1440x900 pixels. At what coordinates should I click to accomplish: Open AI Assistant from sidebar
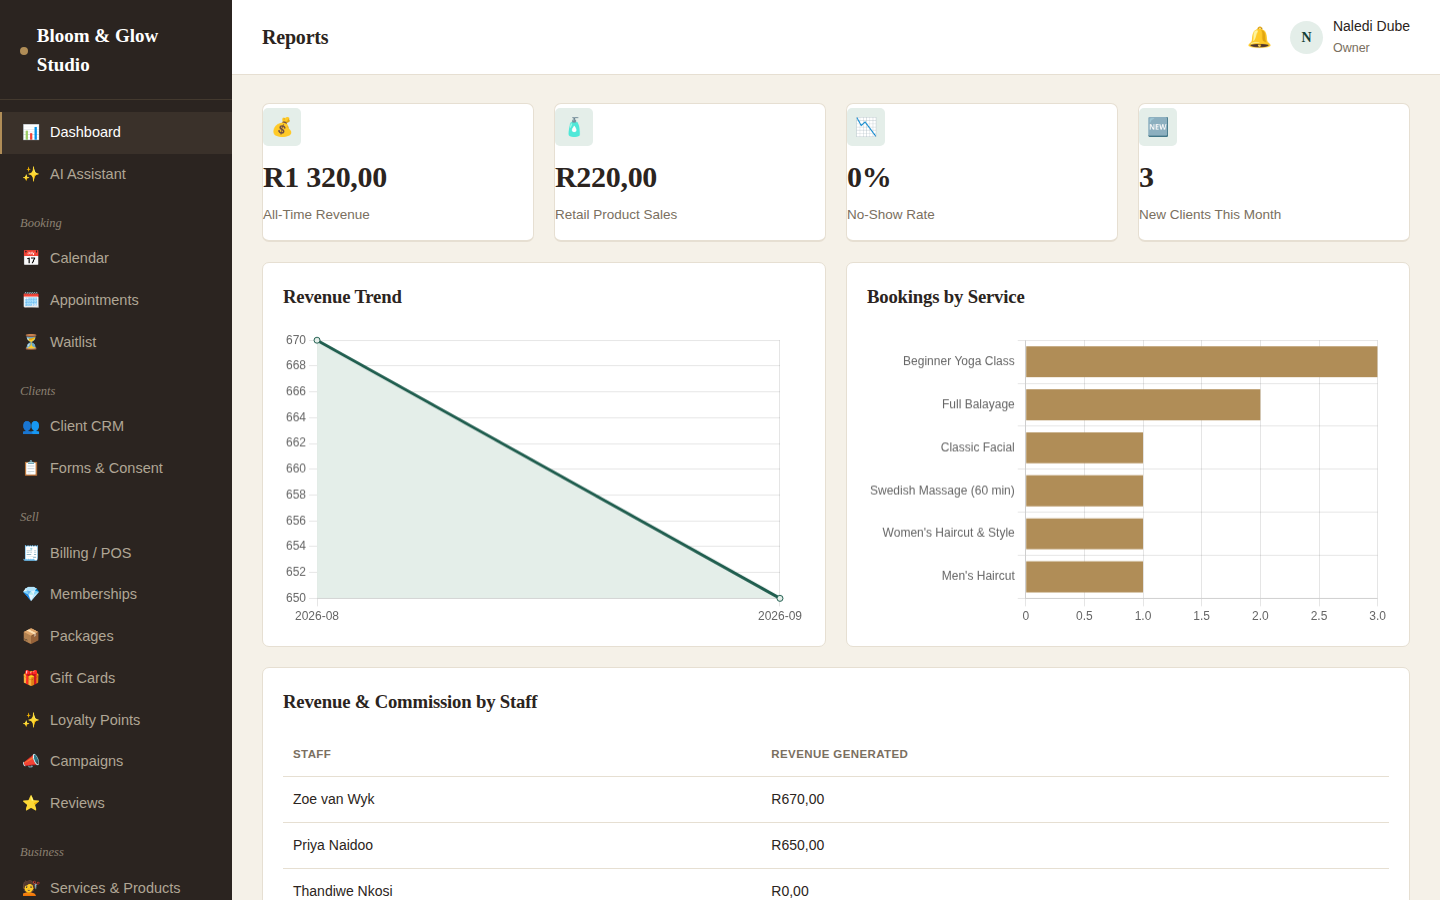(116, 174)
